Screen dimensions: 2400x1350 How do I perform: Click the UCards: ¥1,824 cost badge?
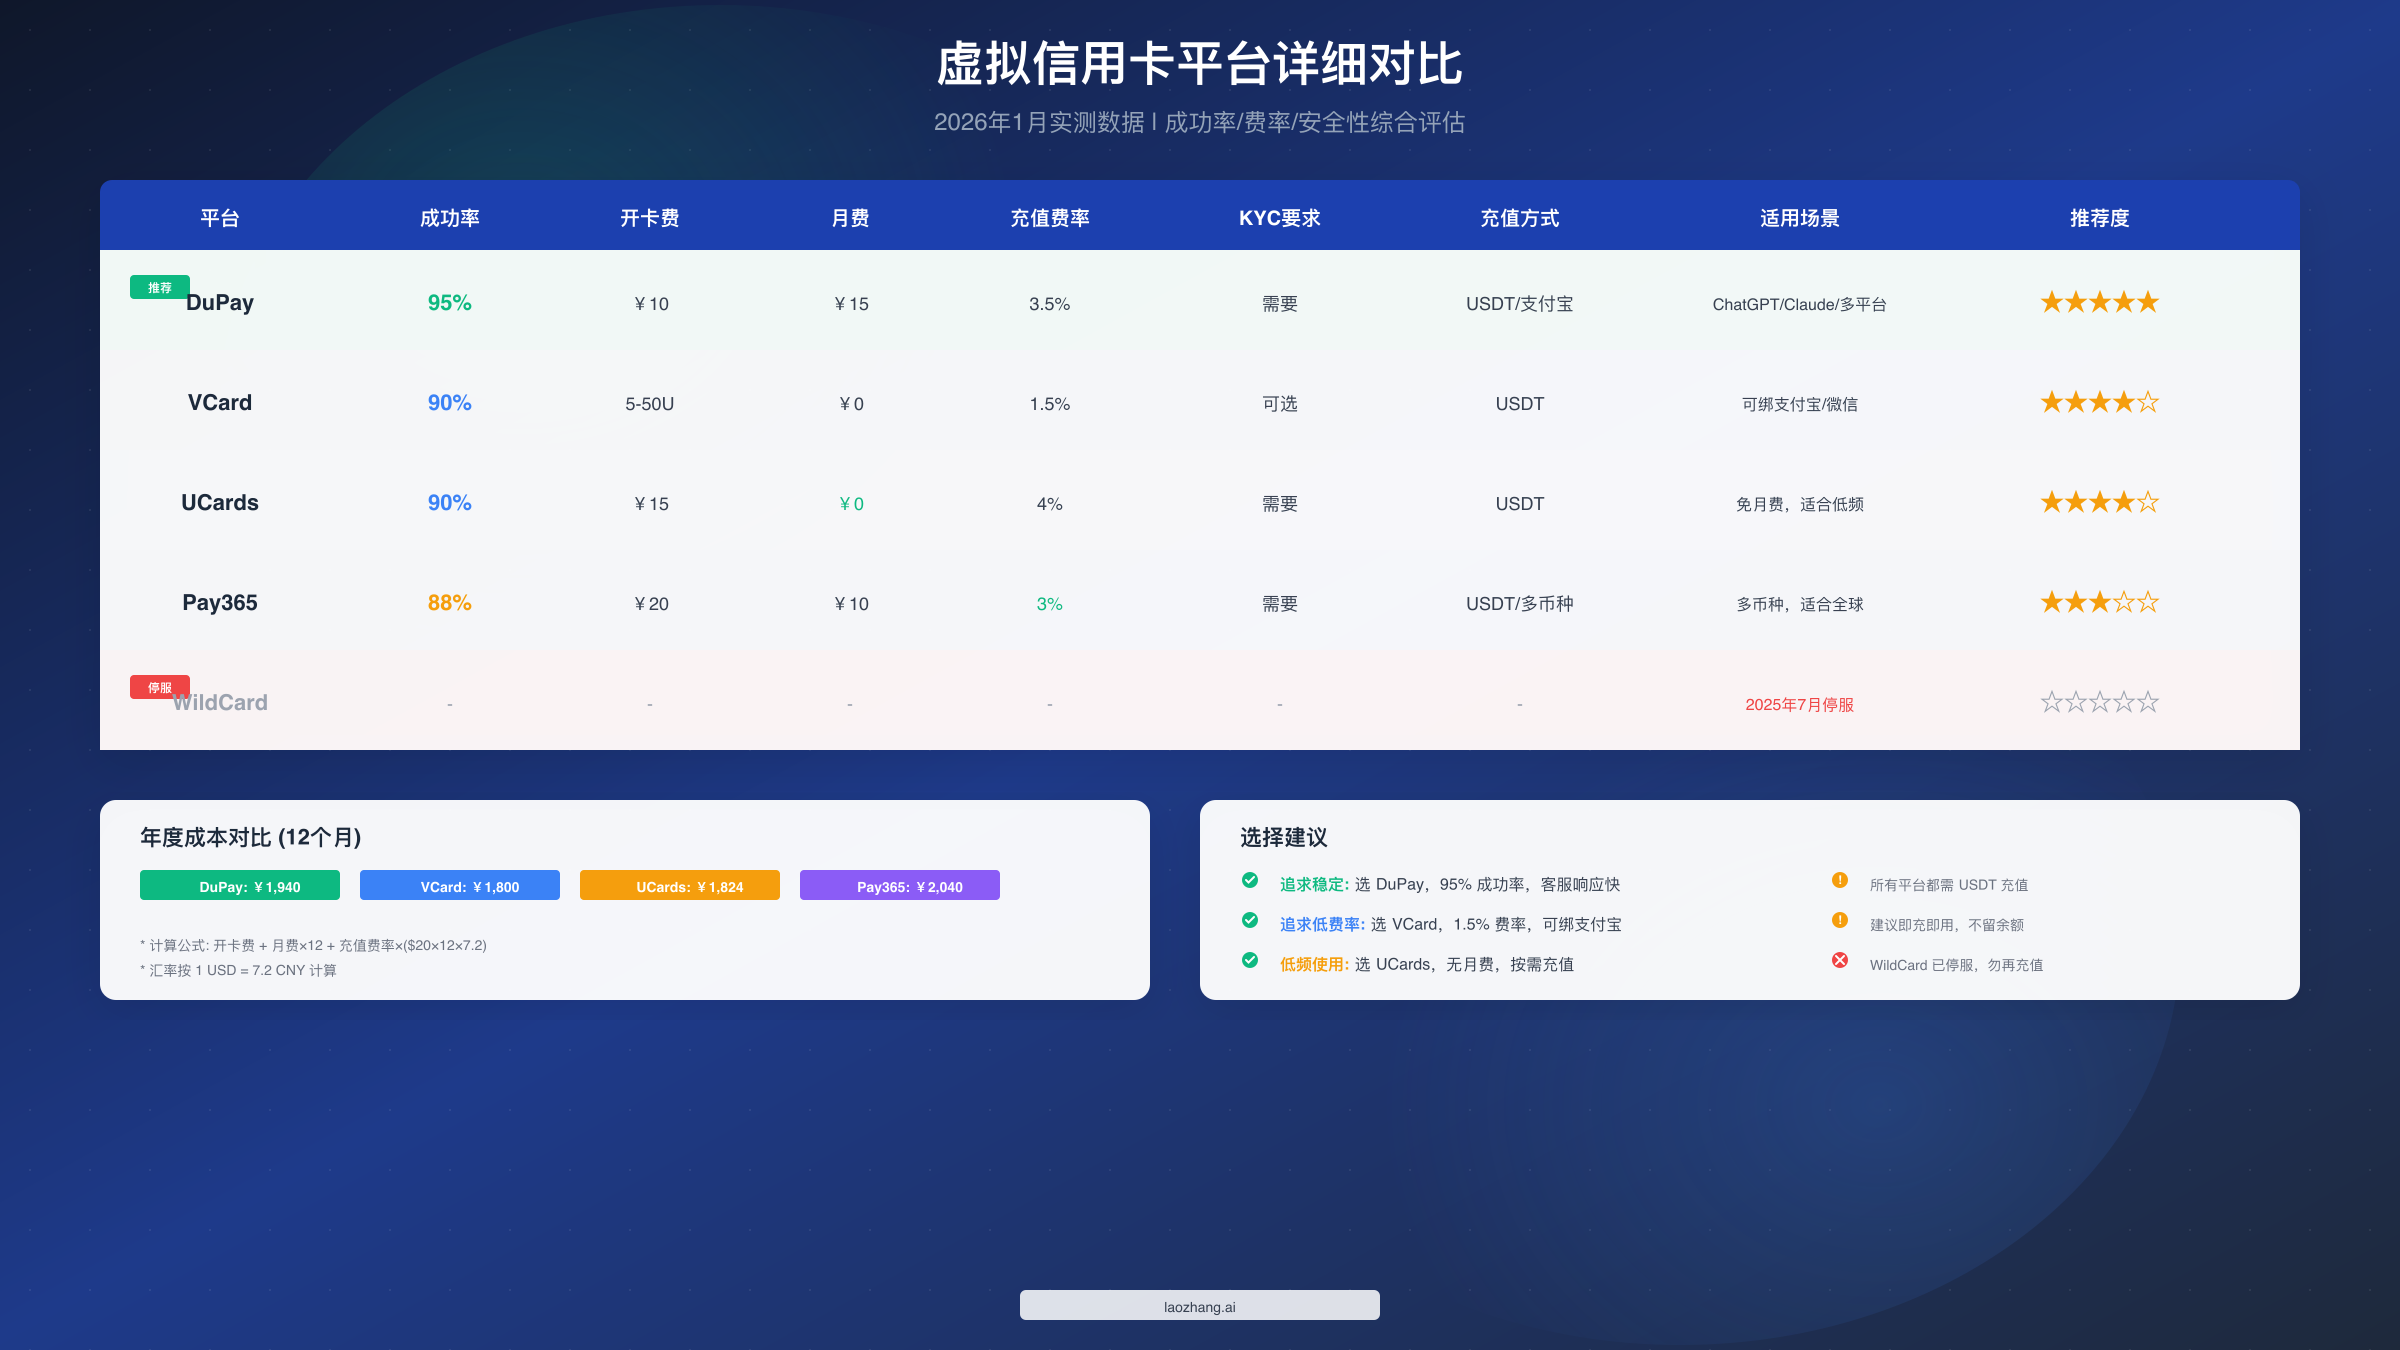point(679,885)
